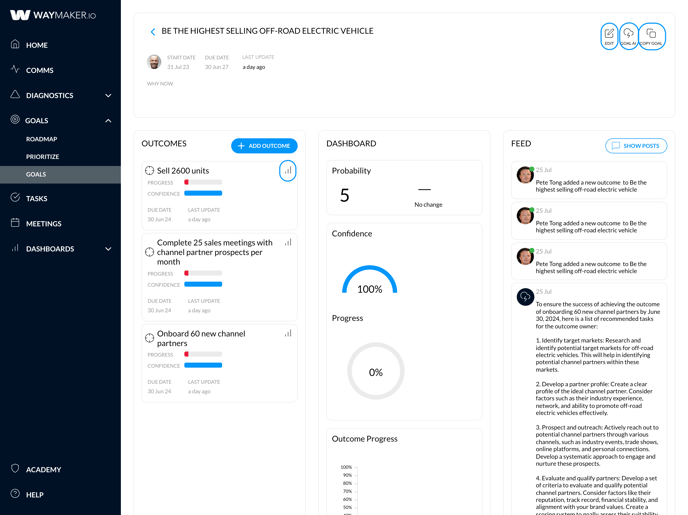Open the Prioritize submenu item

42,157
